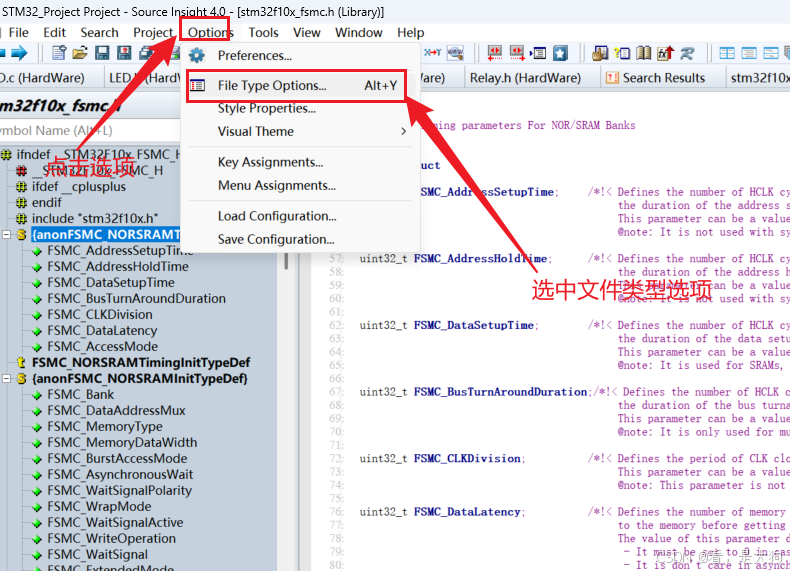Open the Help menu
790x571 pixels.
pos(410,33)
